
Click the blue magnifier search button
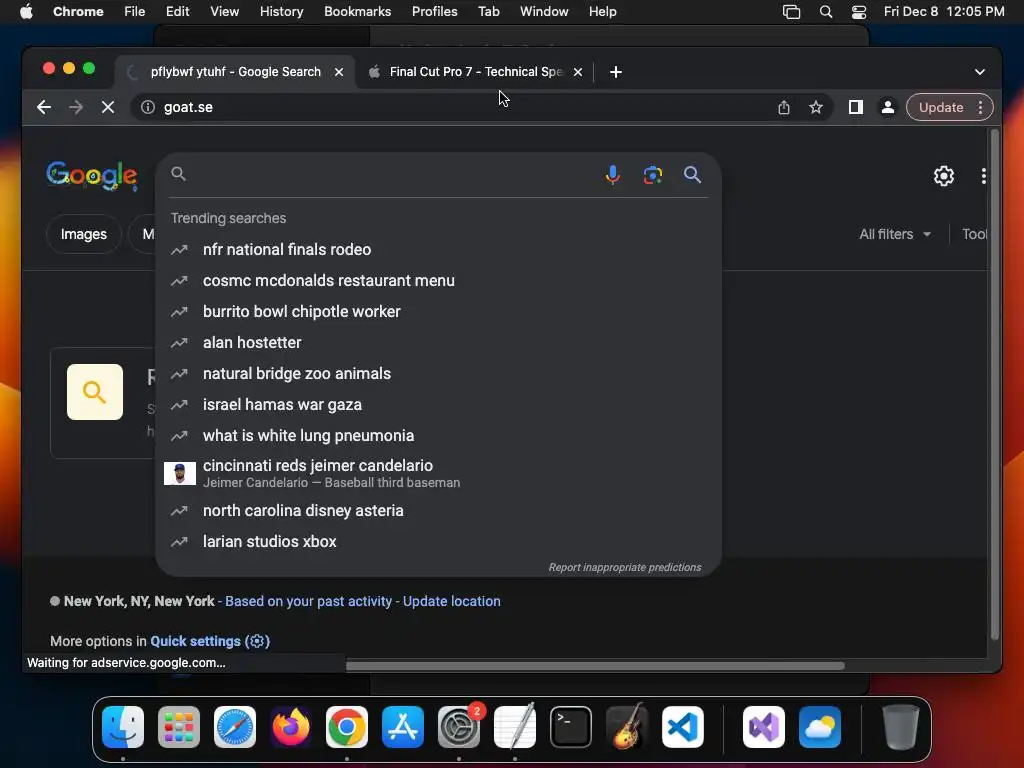point(692,174)
